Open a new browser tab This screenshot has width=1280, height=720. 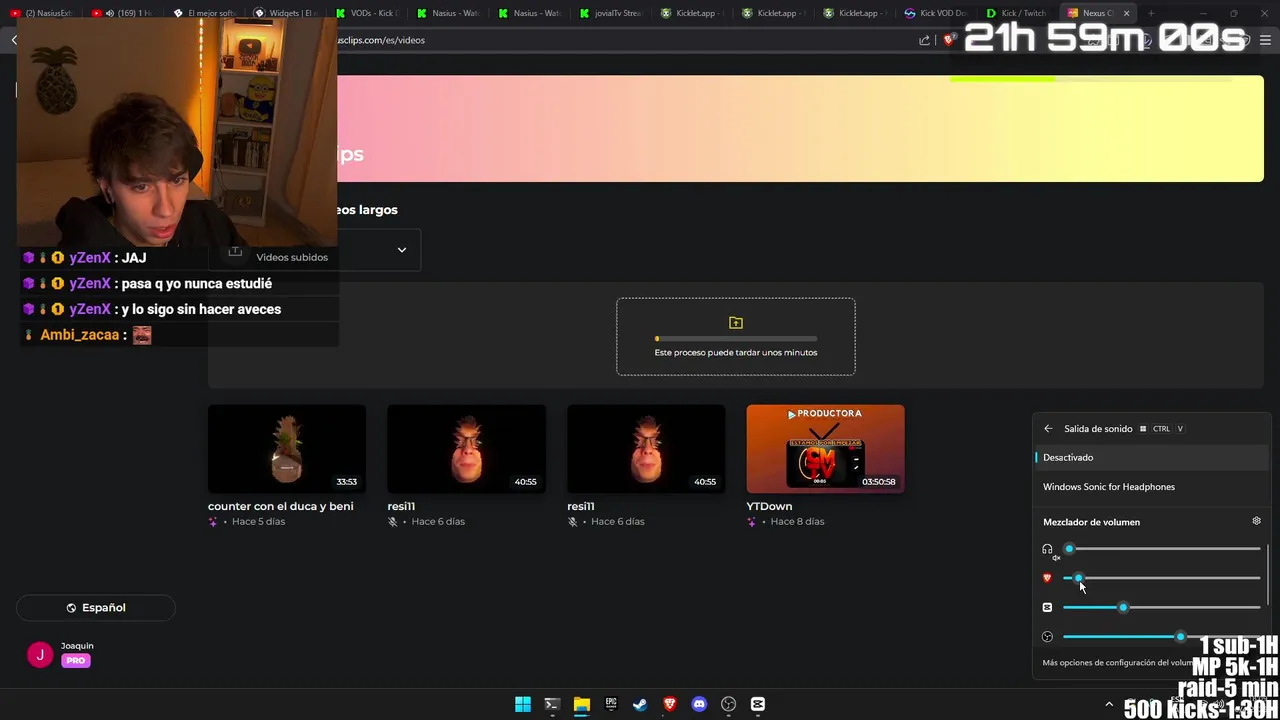(1151, 13)
